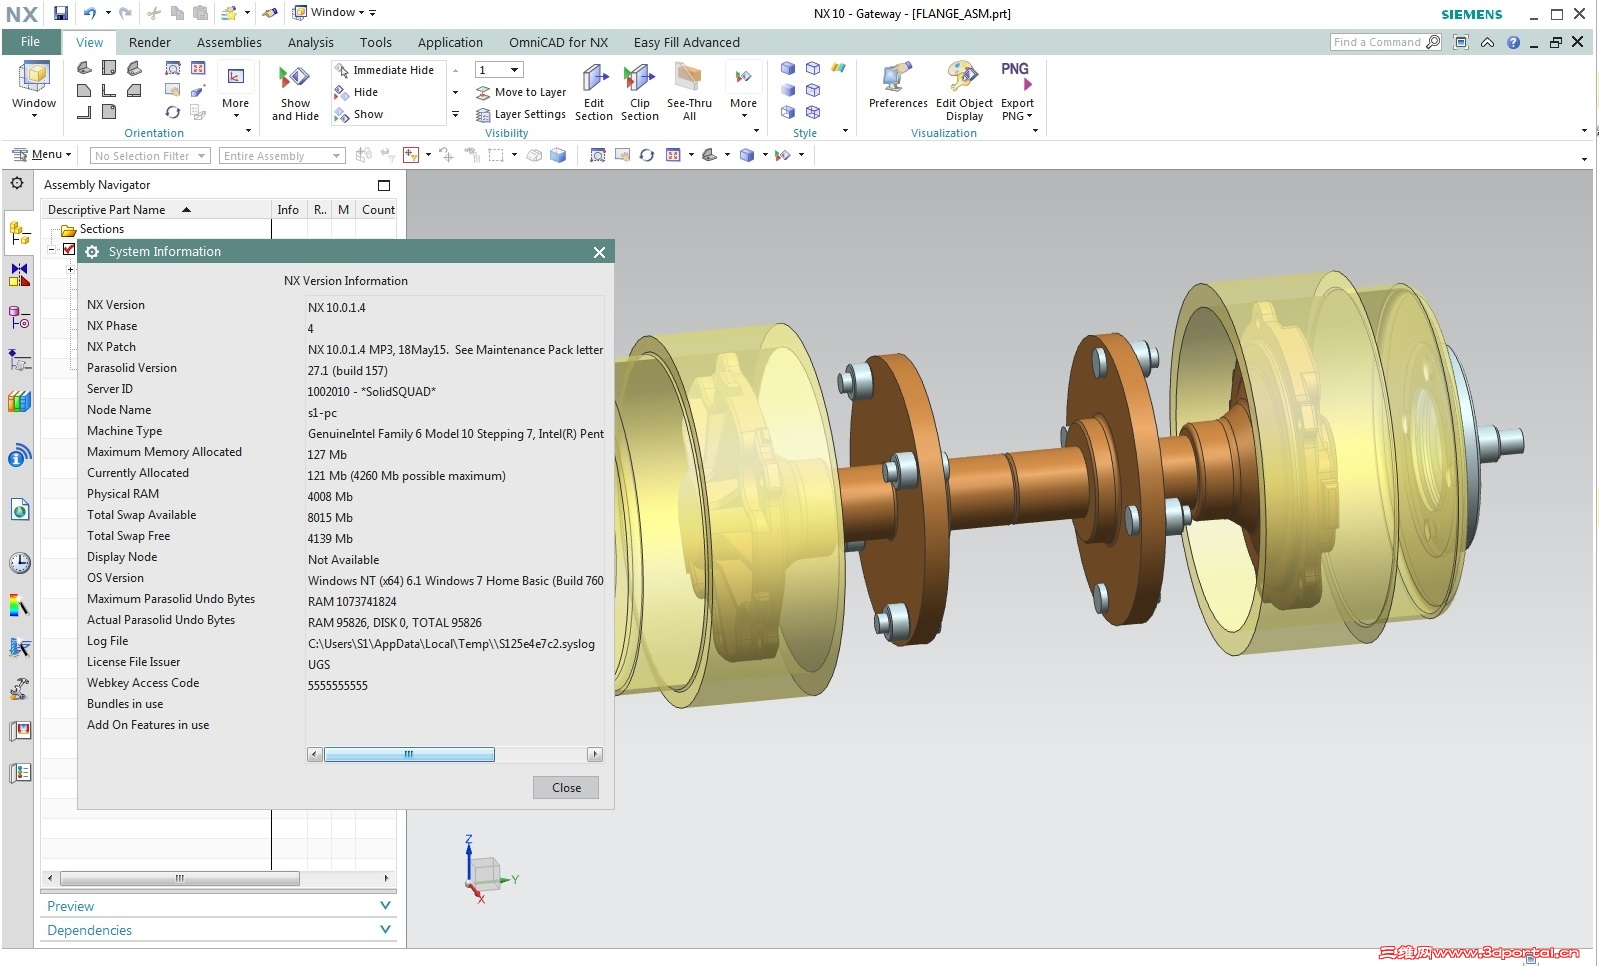Click the Edit Section tool
This screenshot has height=966, width=1599.
tap(594, 93)
